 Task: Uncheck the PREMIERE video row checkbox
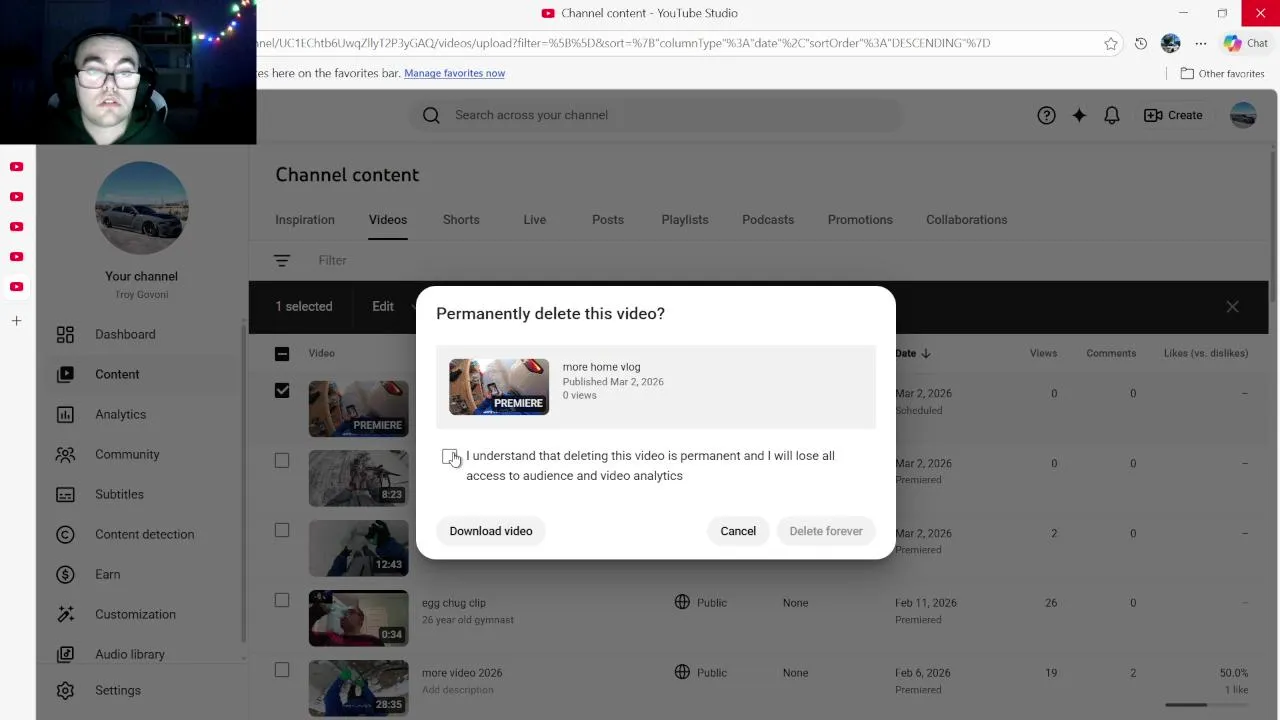point(282,391)
